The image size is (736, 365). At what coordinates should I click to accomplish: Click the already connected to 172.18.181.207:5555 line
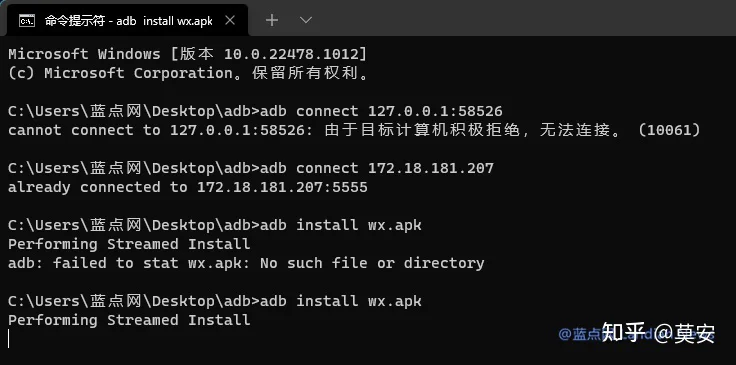188,187
